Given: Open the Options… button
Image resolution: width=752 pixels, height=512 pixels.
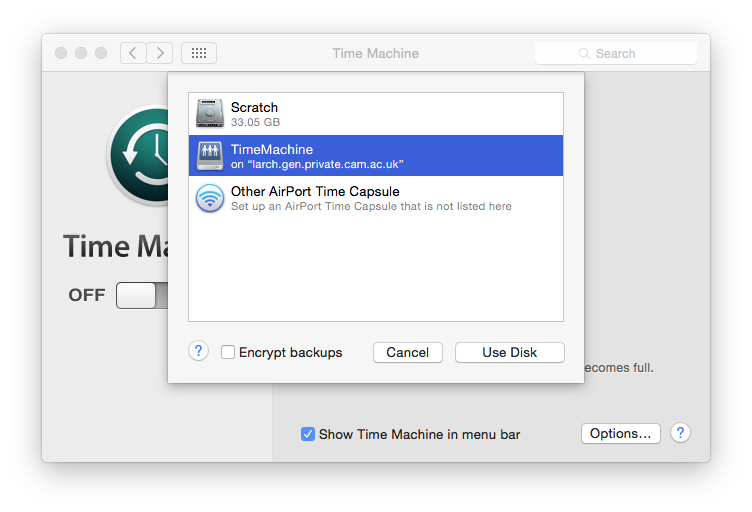Looking at the screenshot, I should coord(621,433).
